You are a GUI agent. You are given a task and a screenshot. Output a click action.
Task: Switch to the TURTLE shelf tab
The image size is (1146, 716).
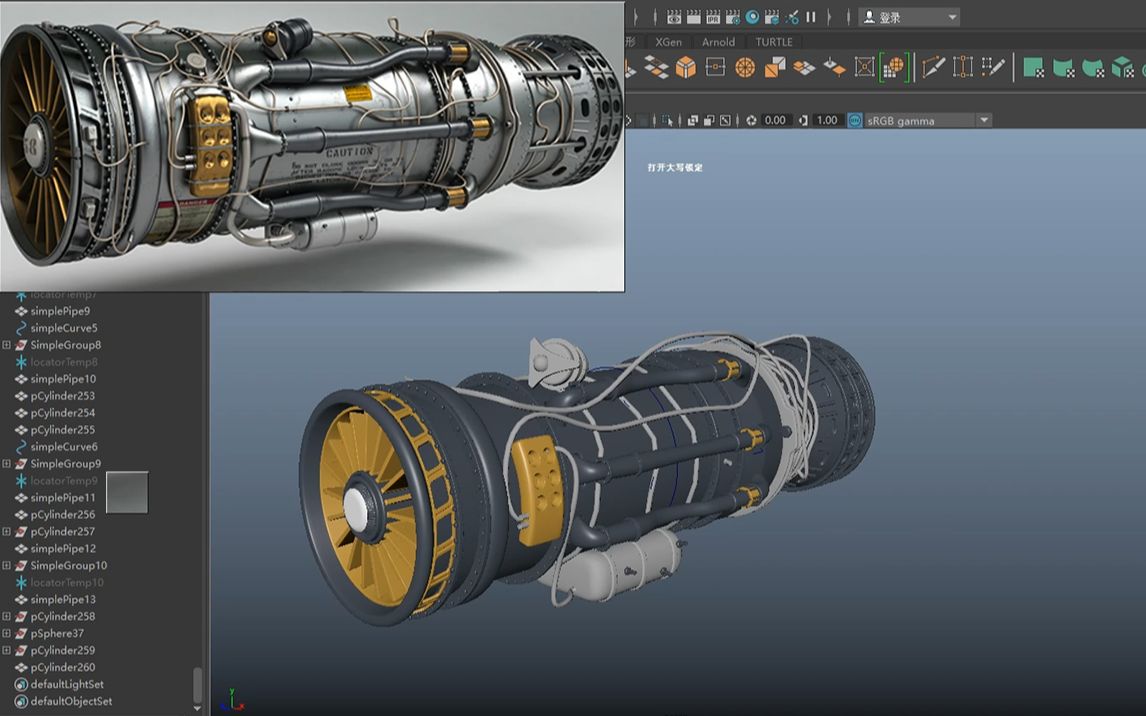[773, 42]
